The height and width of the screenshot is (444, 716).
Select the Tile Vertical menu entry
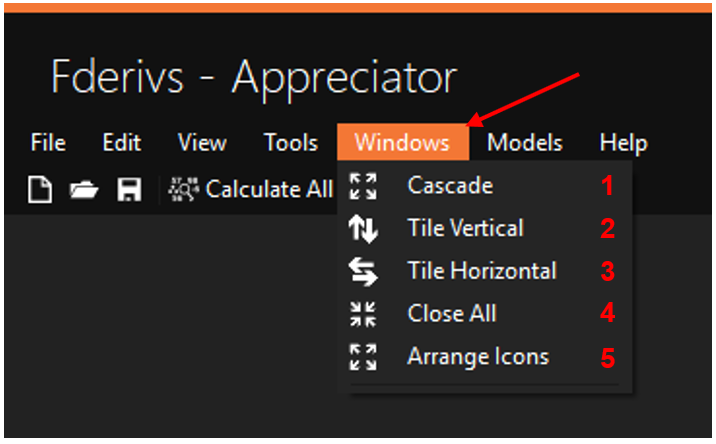click(465, 229)
